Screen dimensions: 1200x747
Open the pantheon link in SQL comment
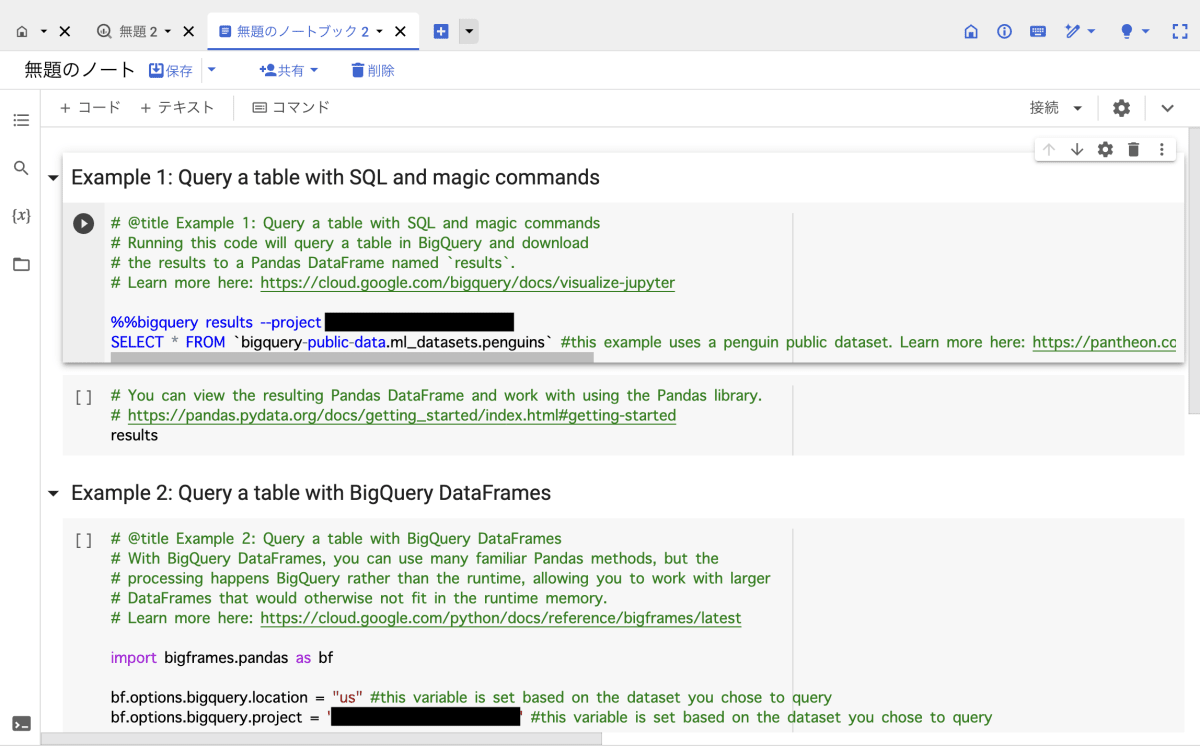click(x=1104, y=342)
